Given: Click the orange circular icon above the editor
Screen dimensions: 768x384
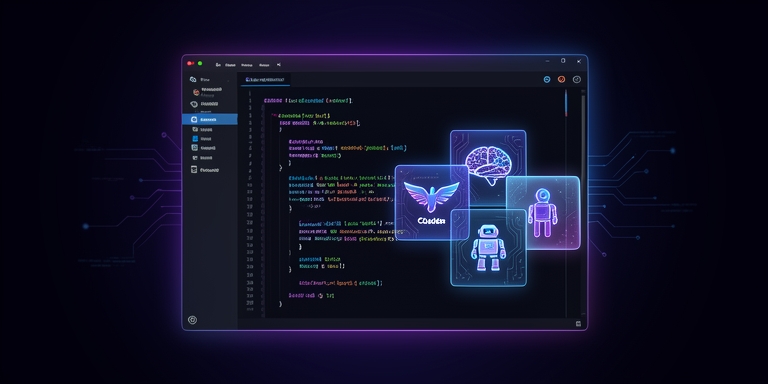Looking at the screenshot, I should (x=562, y=79).
